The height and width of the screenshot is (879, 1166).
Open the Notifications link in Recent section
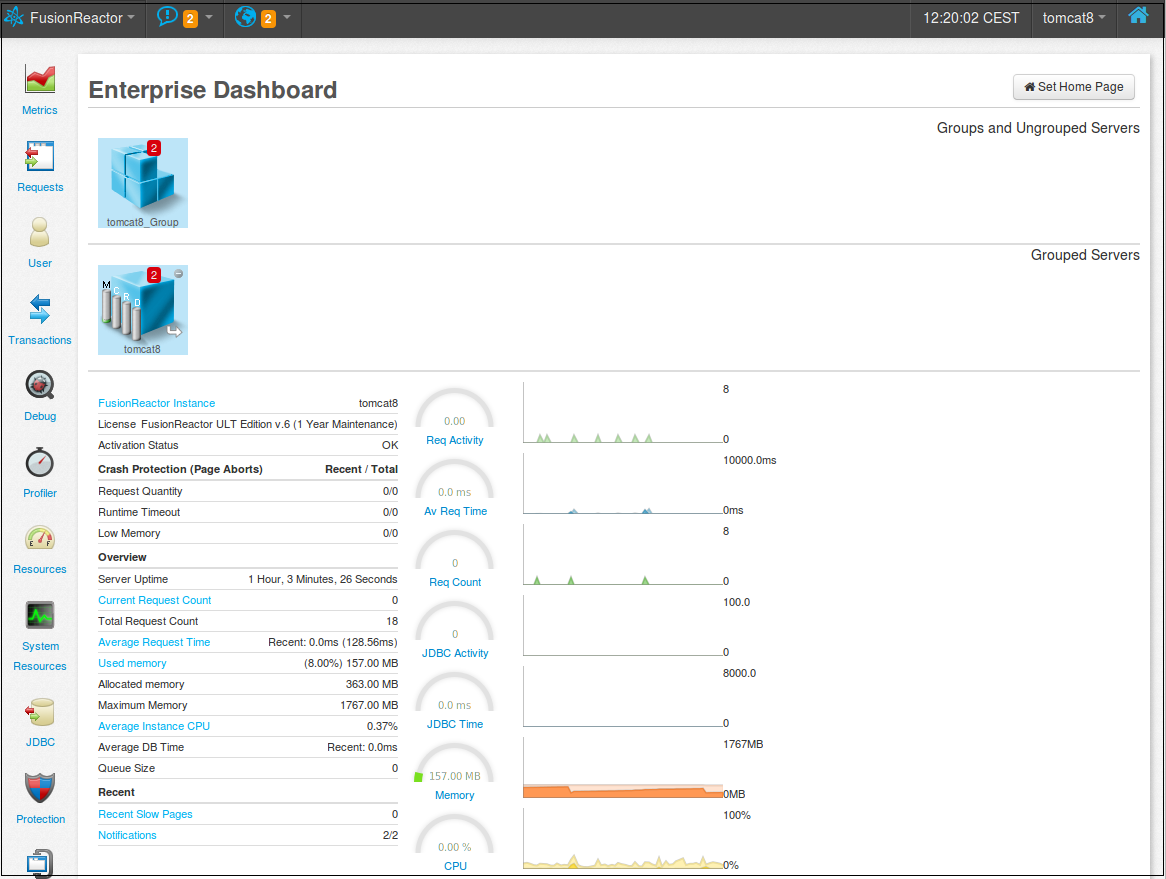click(127, 835)
